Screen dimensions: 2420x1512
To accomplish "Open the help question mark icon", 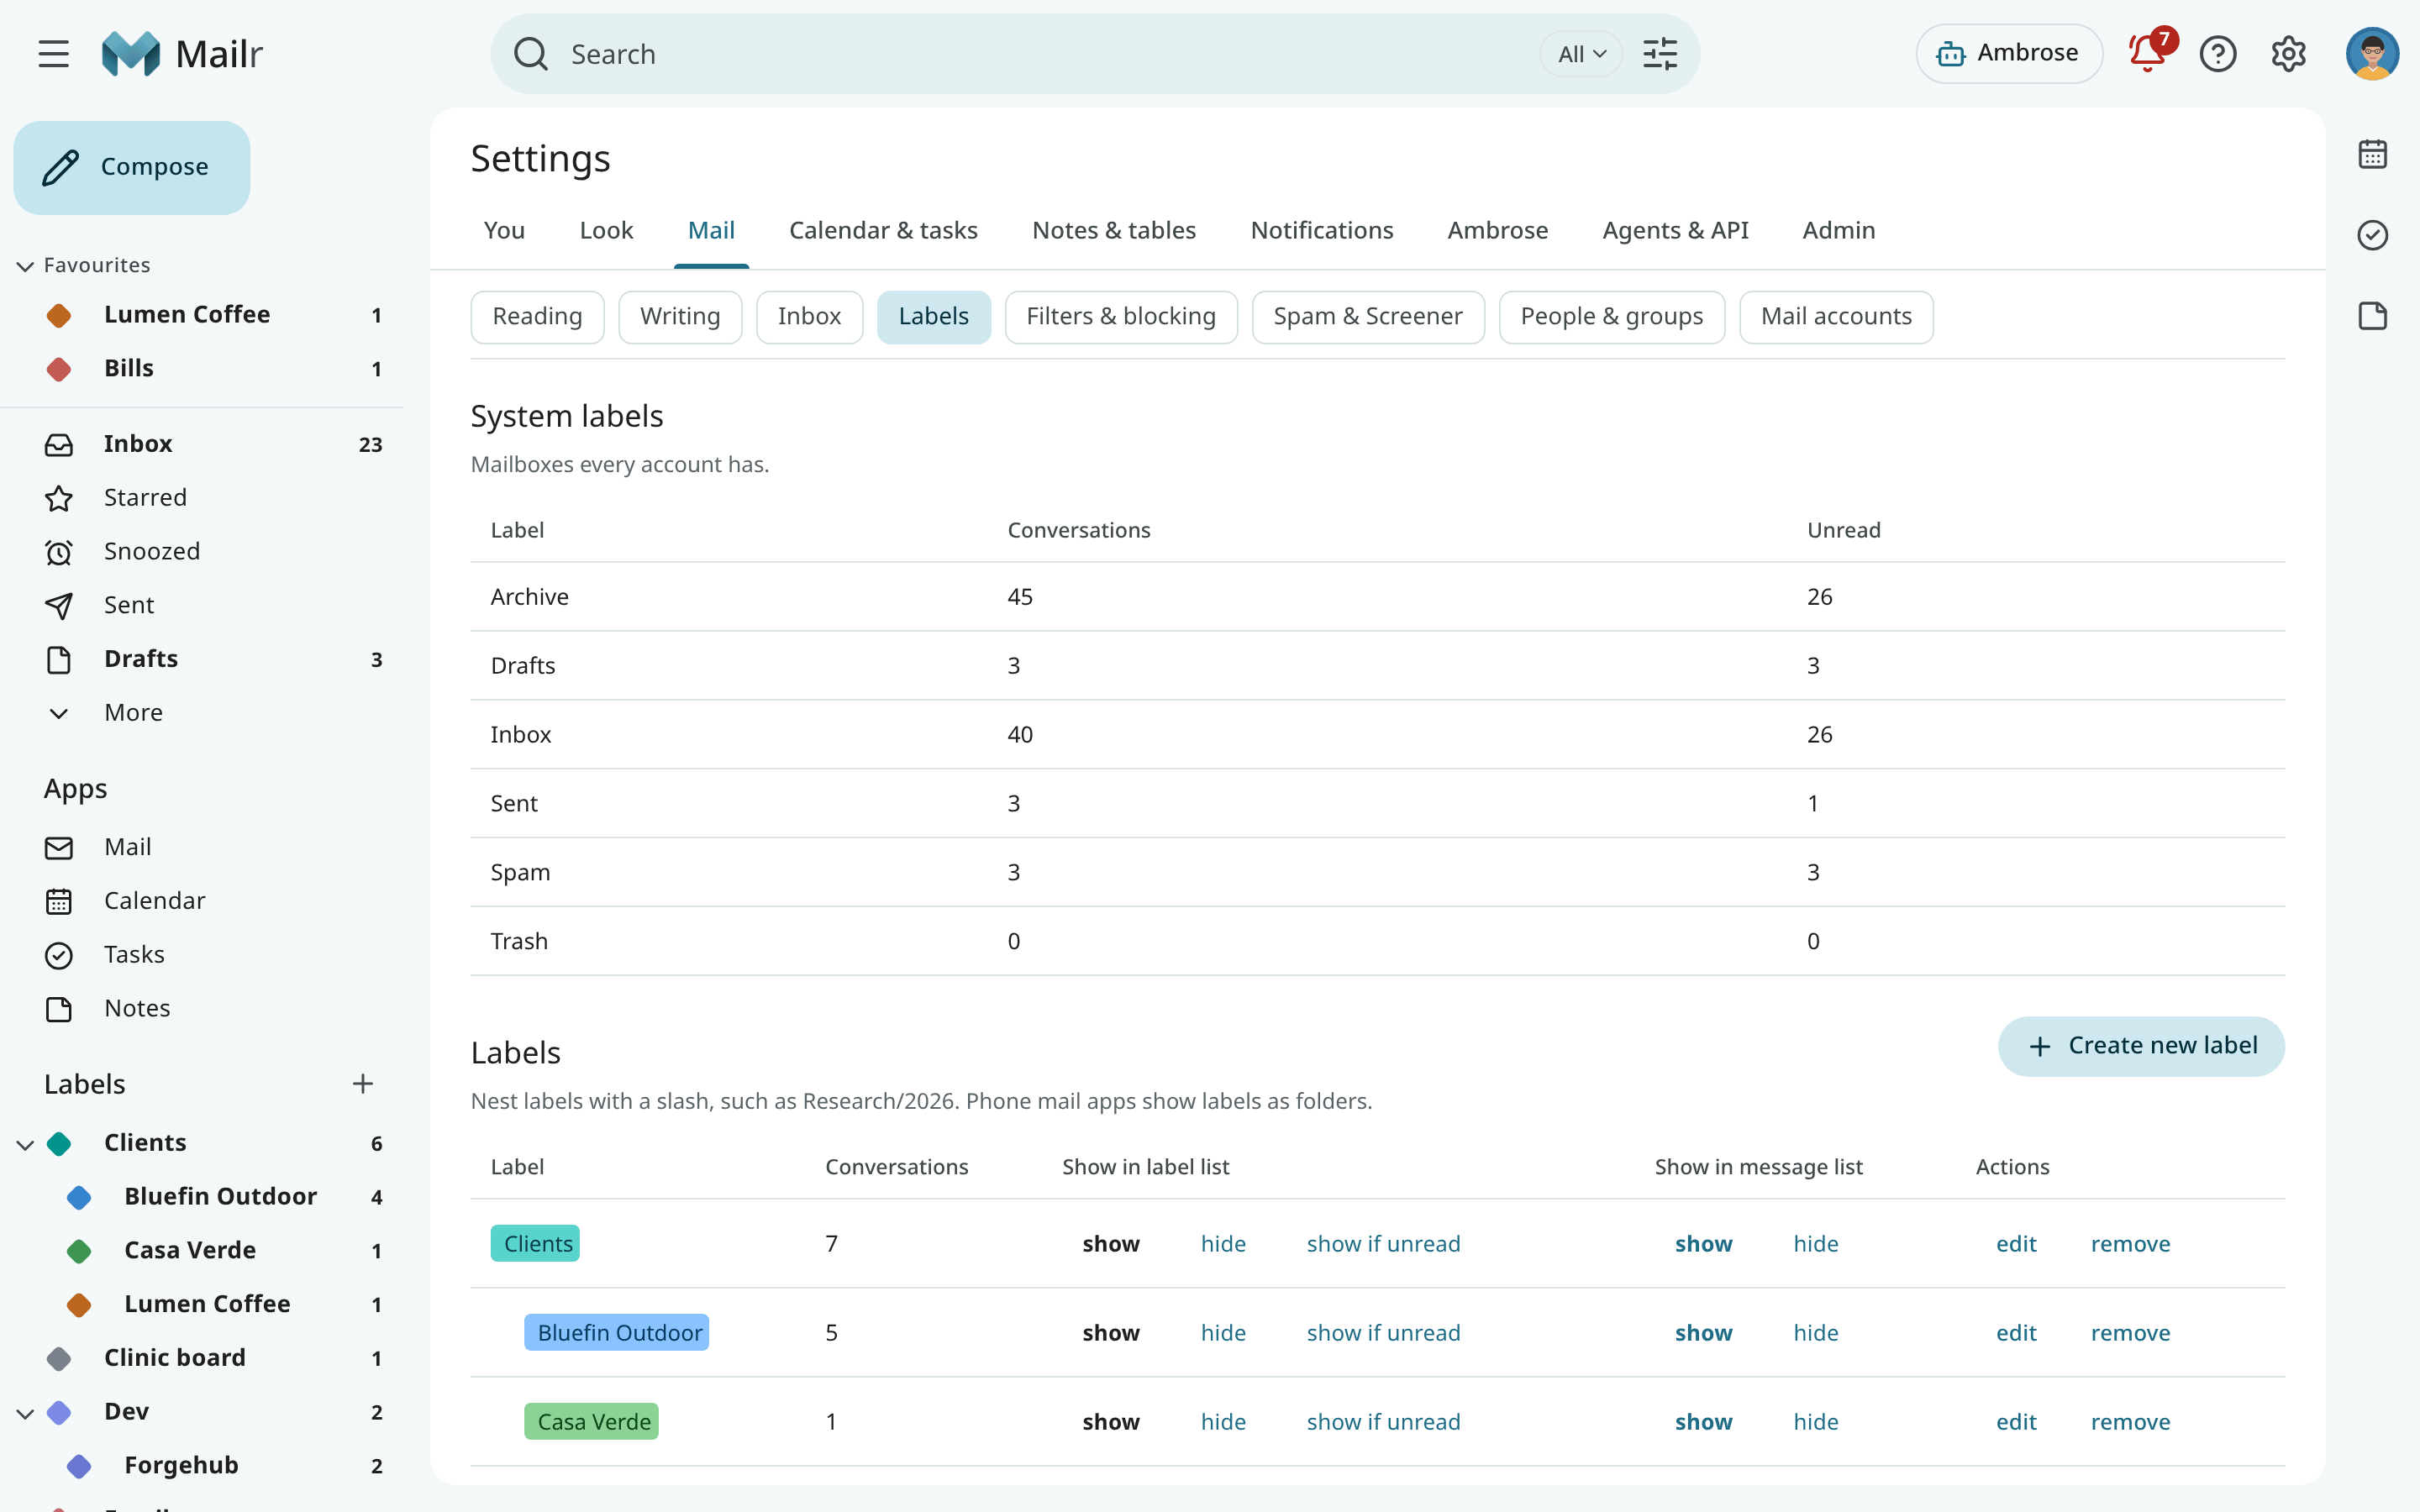I will 2218,54.
